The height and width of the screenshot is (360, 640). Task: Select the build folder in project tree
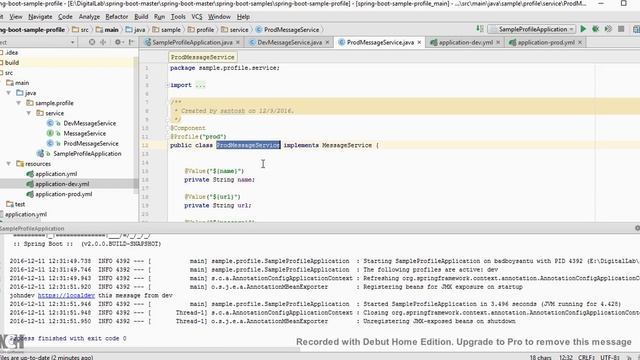(12, 62)
